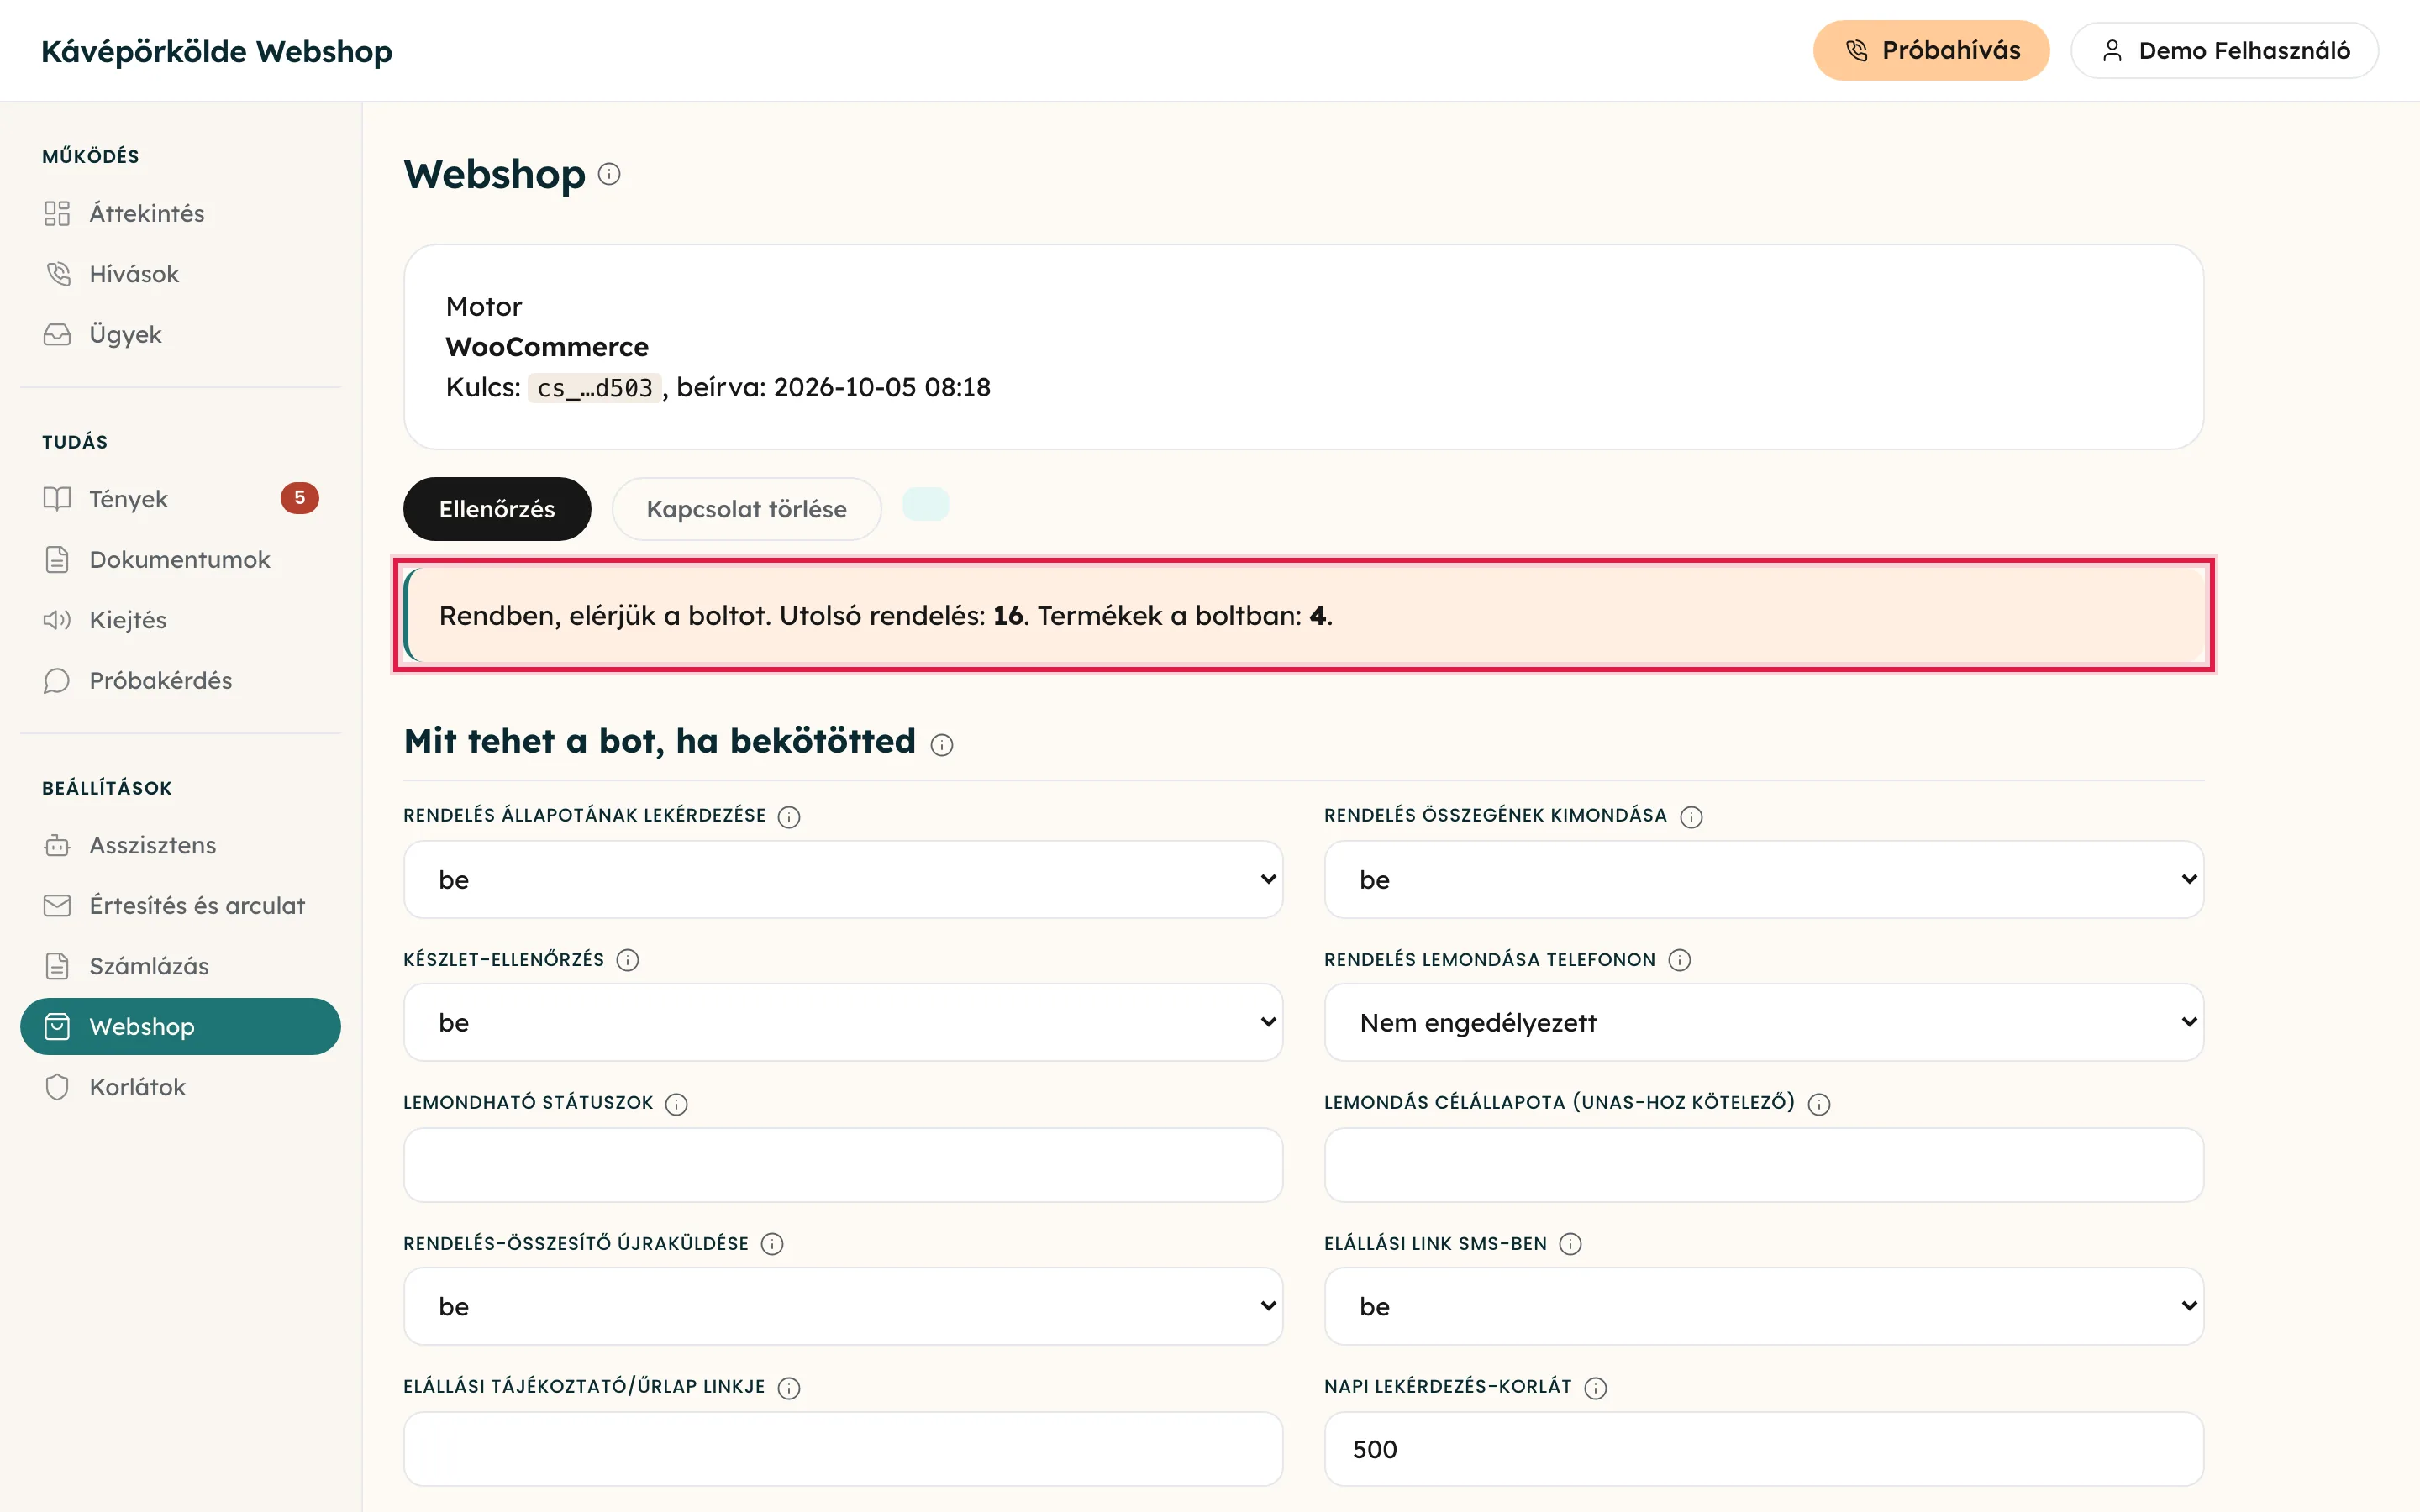Click info icon beside Lemondható státuszok
This screenshot has width=2420, height=1512.
[x=676, y=1104]
